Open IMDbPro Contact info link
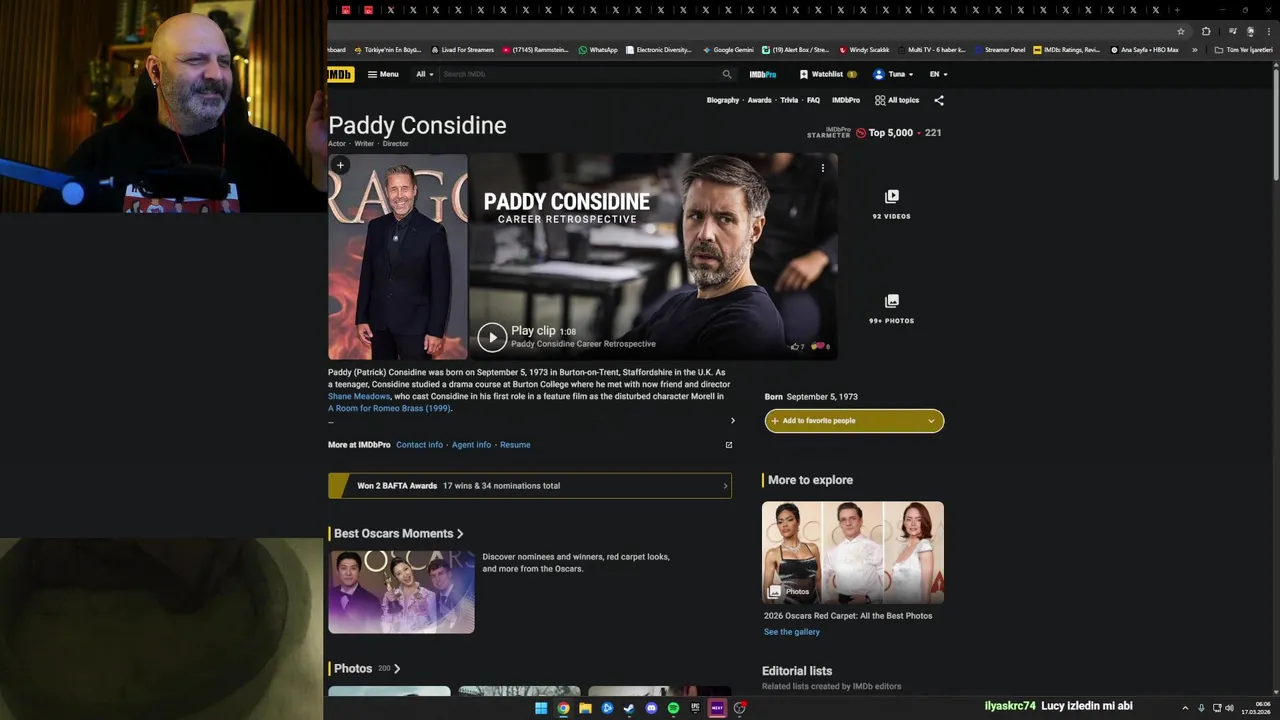This screenshot has height=720, width=1280. (419, 445)
